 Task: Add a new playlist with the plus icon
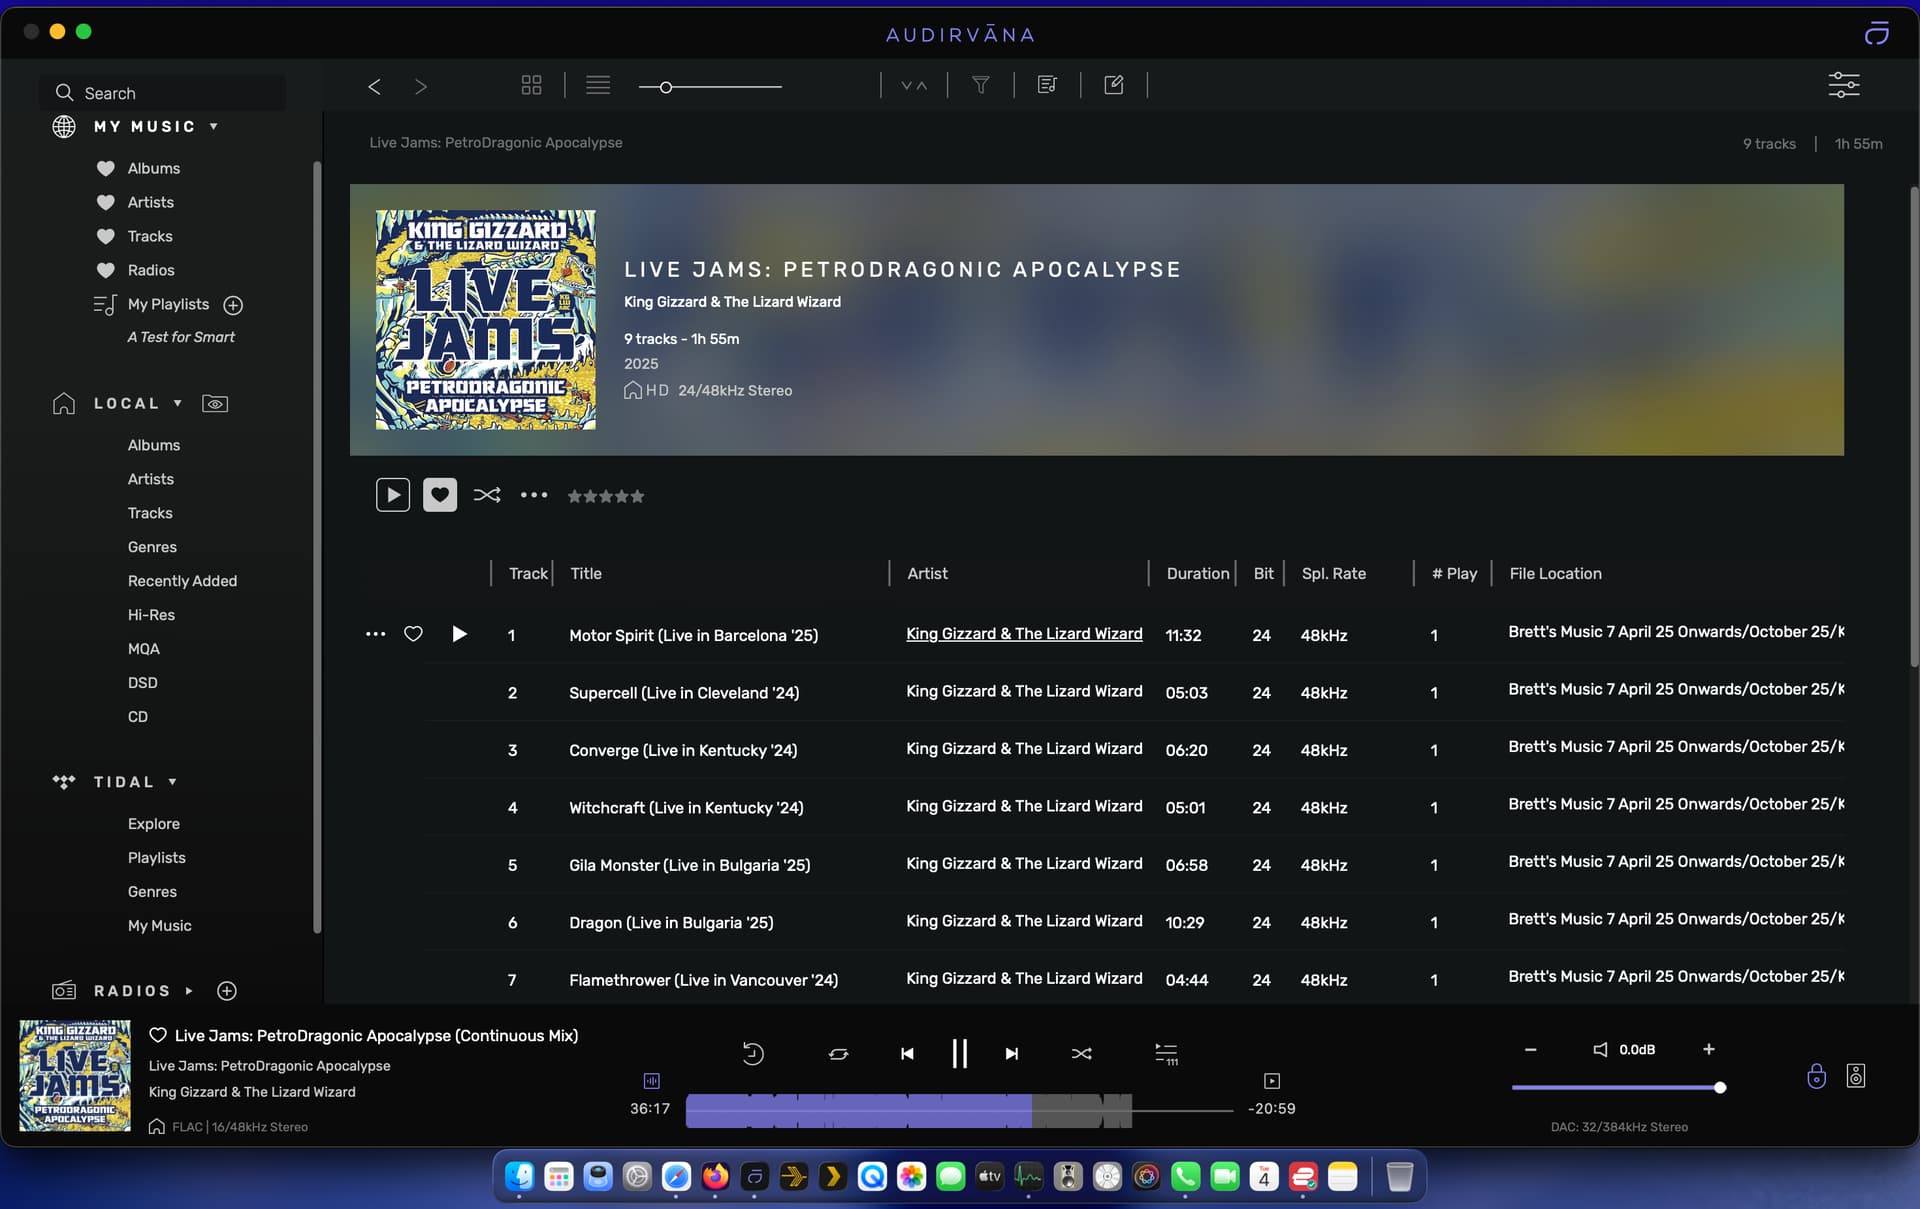tap(233, 305)
